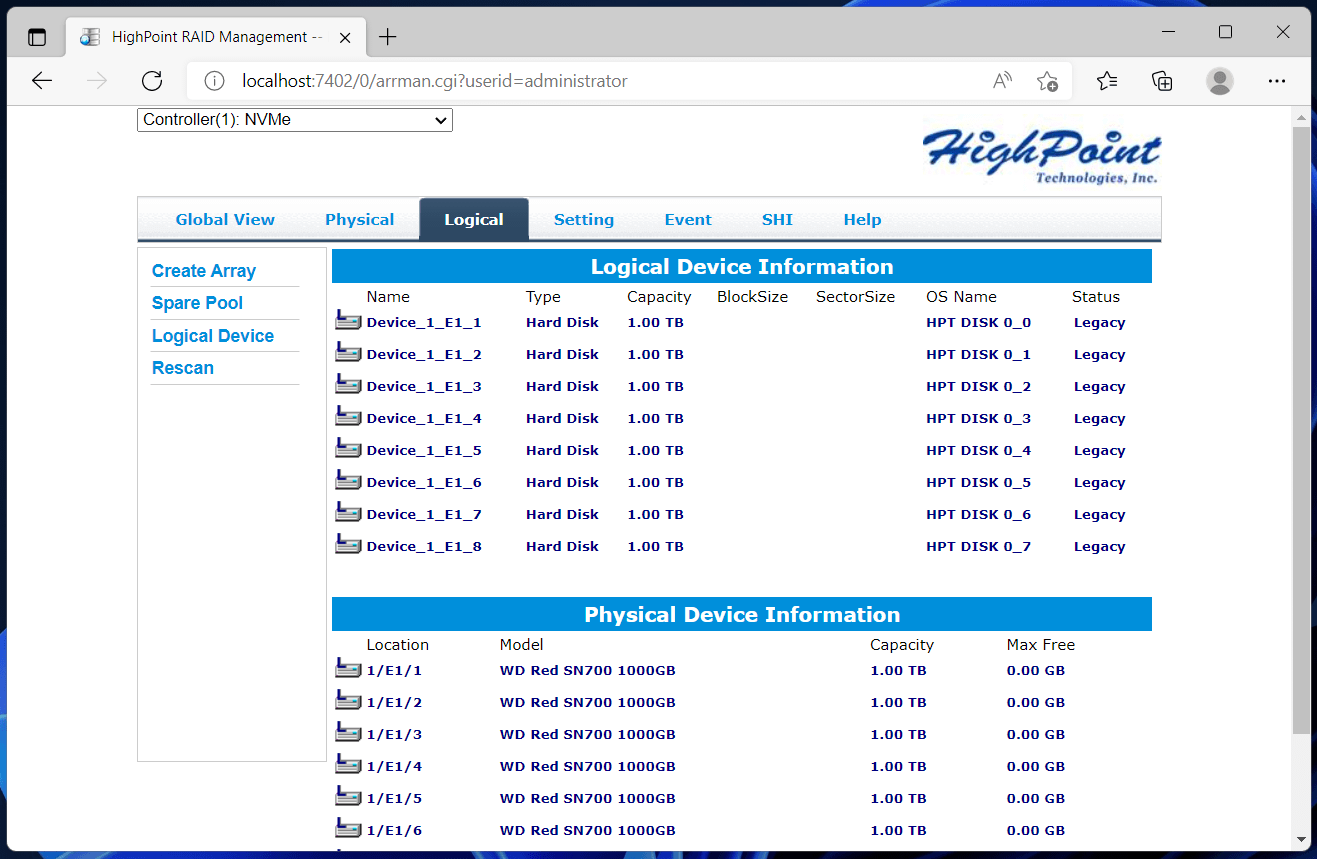
Task: Click the disk icon beside Device_1_E1_1
Action: click(347, 321)
